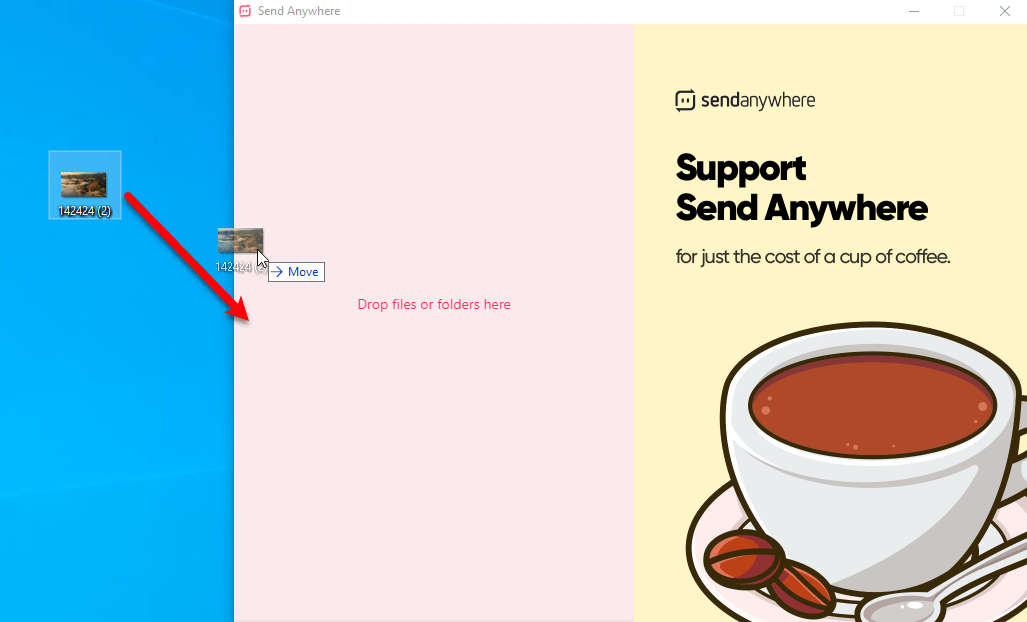Screen dimensions: 1027x622
Task: Minimize the Send Anywhere window
Action: point(914,11)
